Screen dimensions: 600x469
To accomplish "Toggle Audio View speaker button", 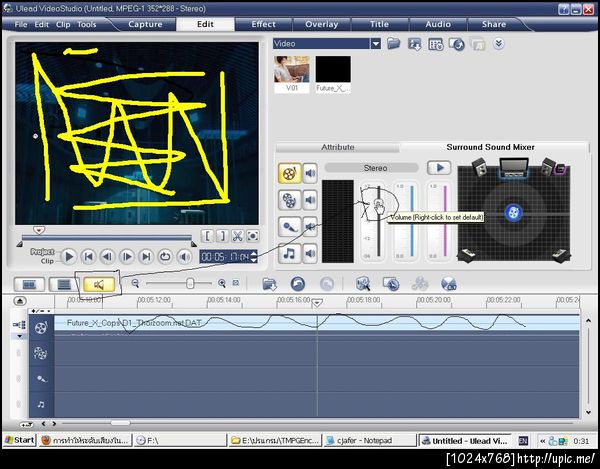I will 99,284.
